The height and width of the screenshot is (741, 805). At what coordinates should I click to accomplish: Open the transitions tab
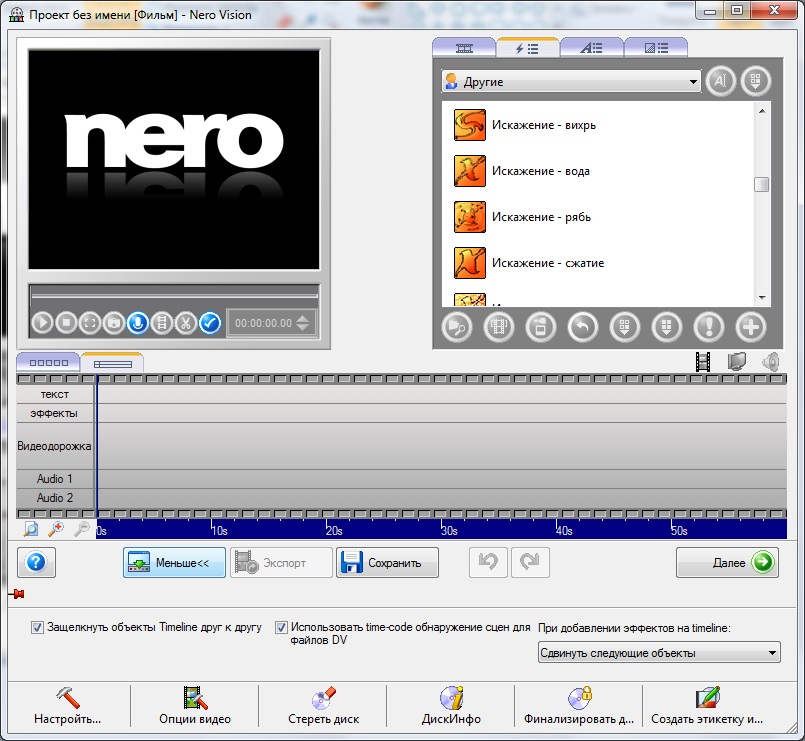[656, 48]
